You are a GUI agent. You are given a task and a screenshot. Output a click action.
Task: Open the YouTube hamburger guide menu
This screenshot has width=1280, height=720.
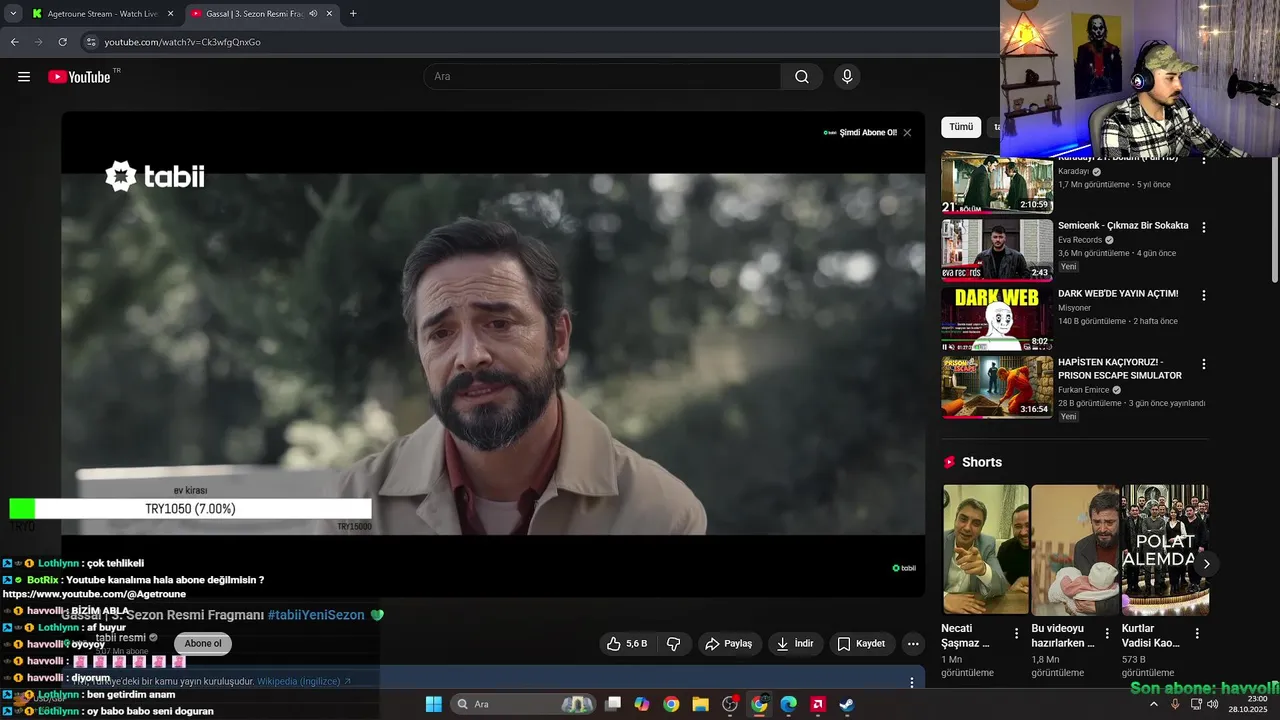coord(24,77)
